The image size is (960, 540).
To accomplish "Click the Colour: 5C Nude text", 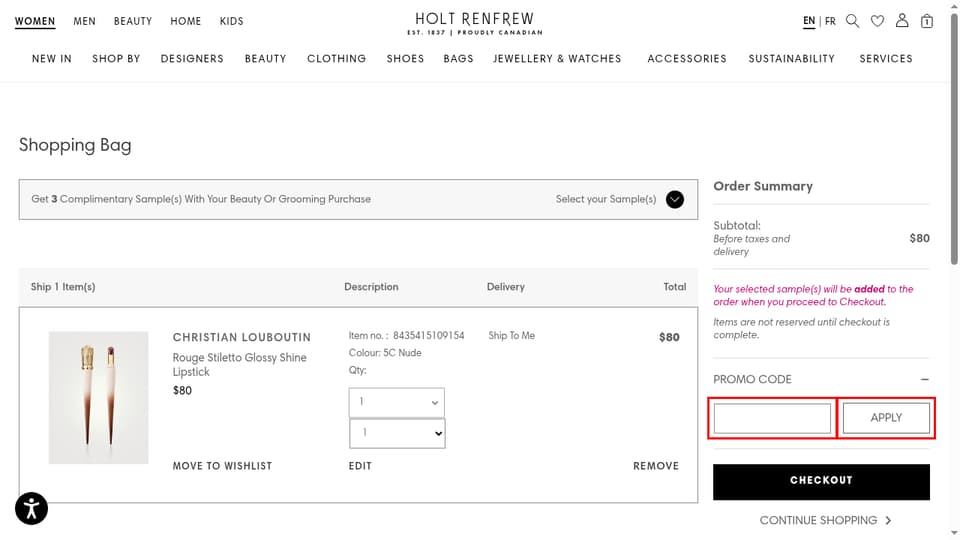I will 385,353.
